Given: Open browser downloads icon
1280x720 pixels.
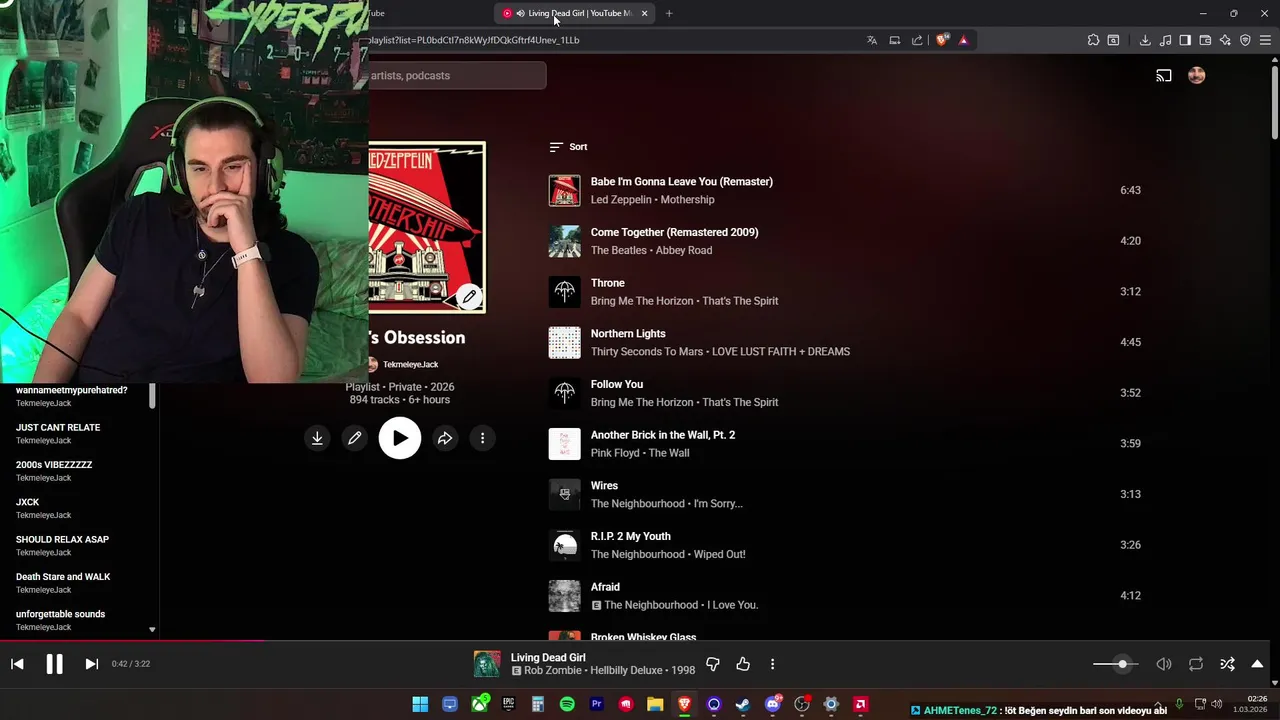Looking at the screenshot, I should point(1145,40).
